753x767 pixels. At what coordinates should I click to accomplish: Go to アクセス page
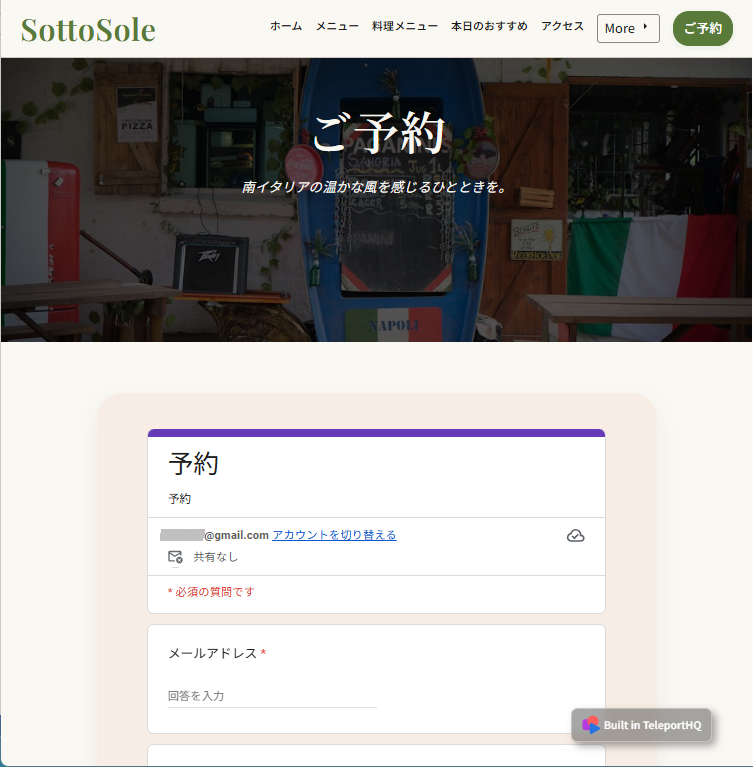563,26
